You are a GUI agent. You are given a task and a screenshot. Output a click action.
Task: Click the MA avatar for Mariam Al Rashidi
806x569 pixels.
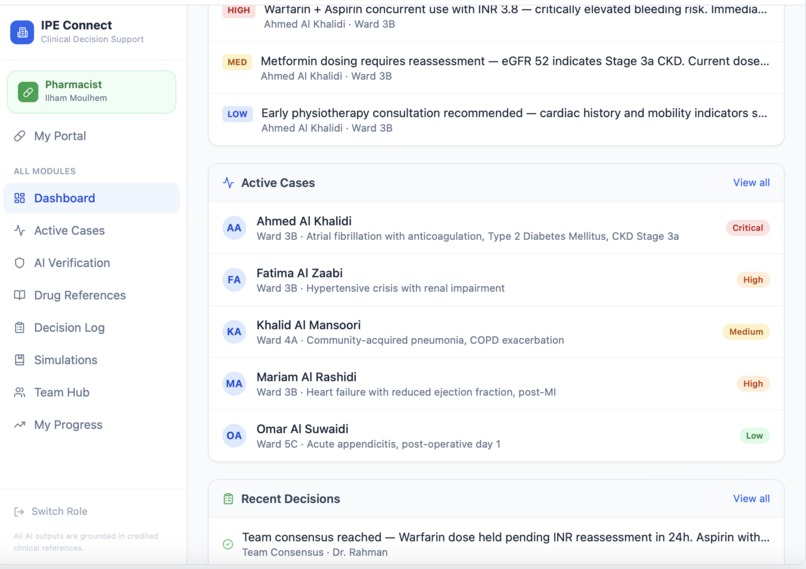[234, 384]
